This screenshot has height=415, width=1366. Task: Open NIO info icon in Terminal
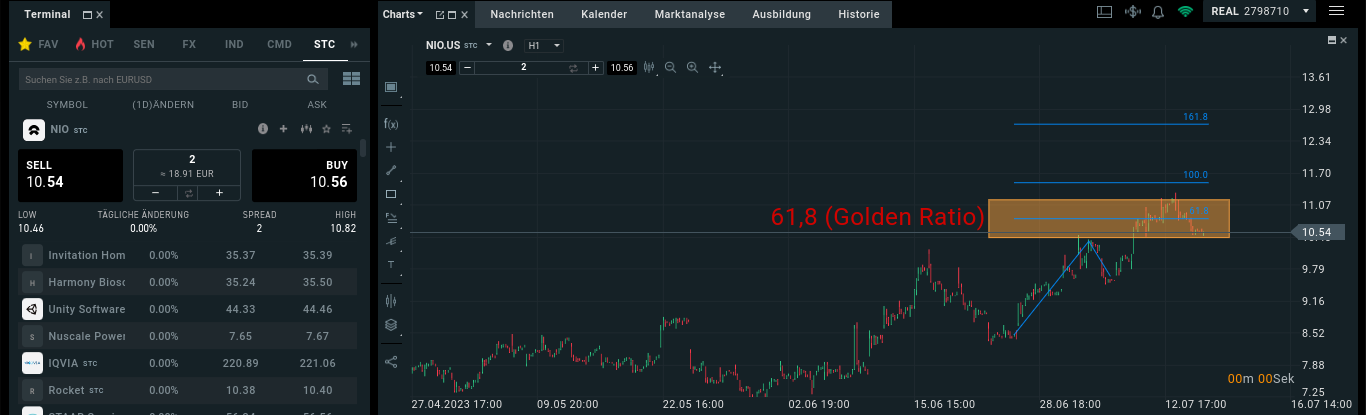[x=263, y=129]
